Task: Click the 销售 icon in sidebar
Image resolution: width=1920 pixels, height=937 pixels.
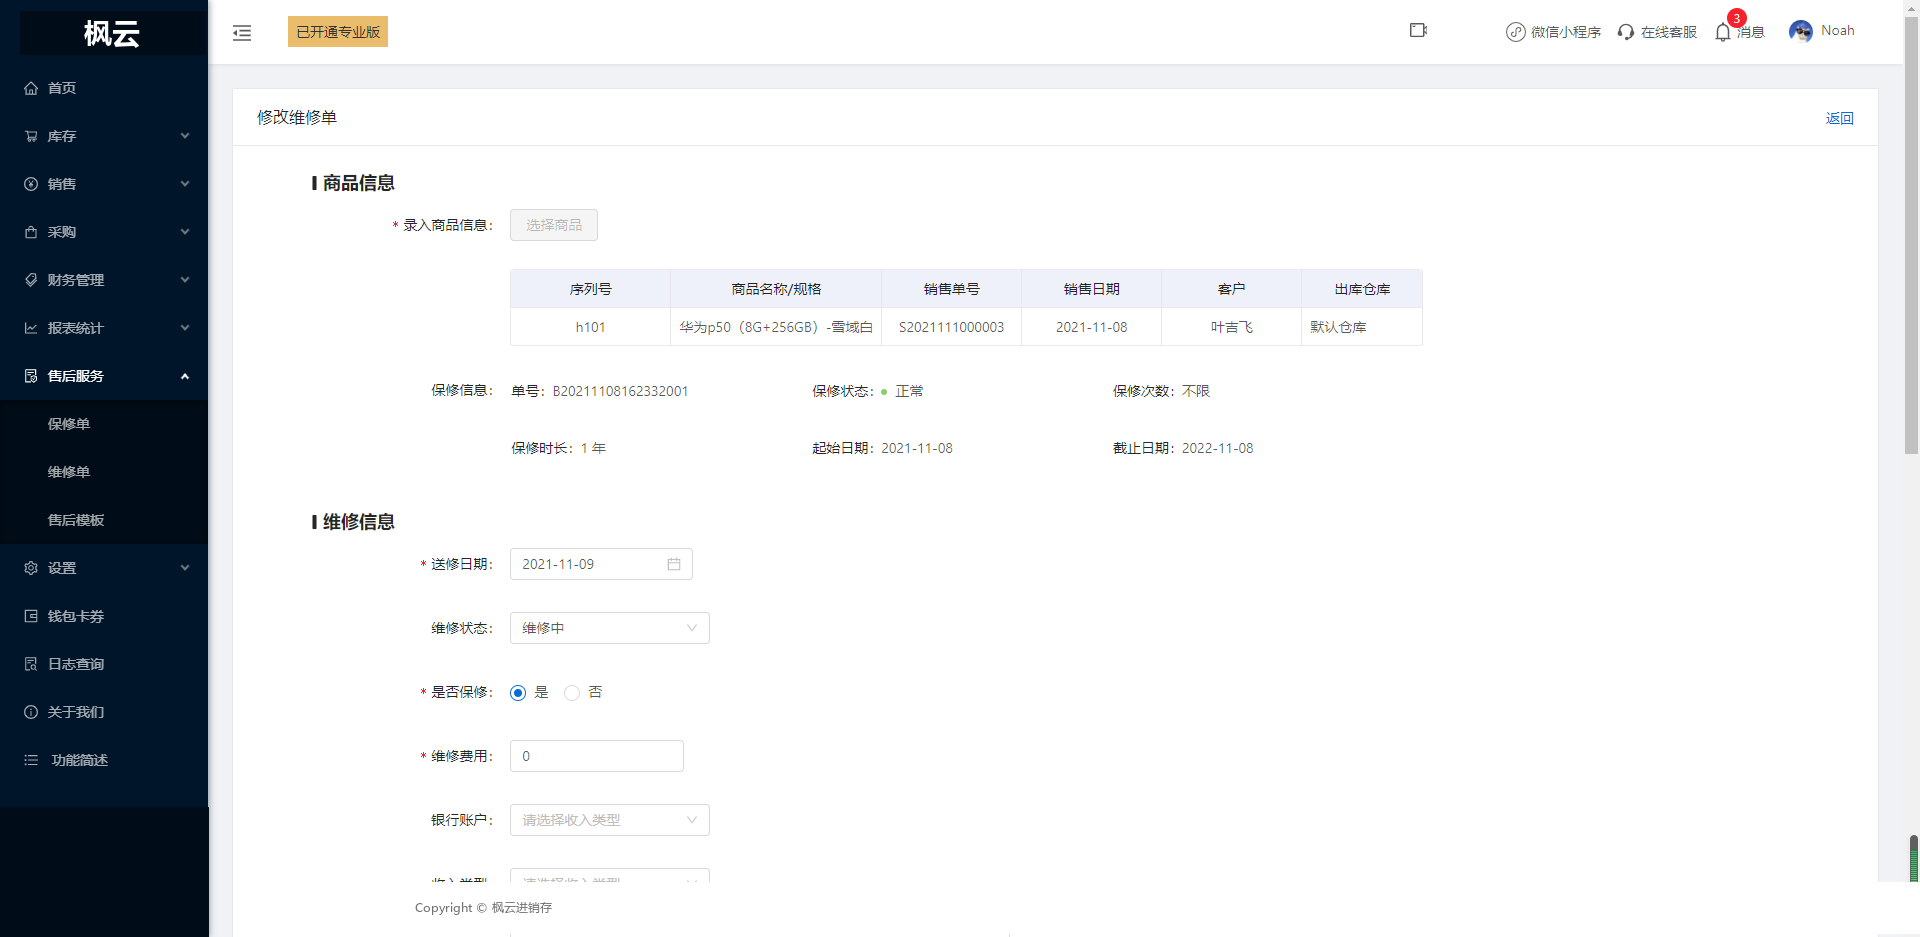Action: tap(31, 184)
